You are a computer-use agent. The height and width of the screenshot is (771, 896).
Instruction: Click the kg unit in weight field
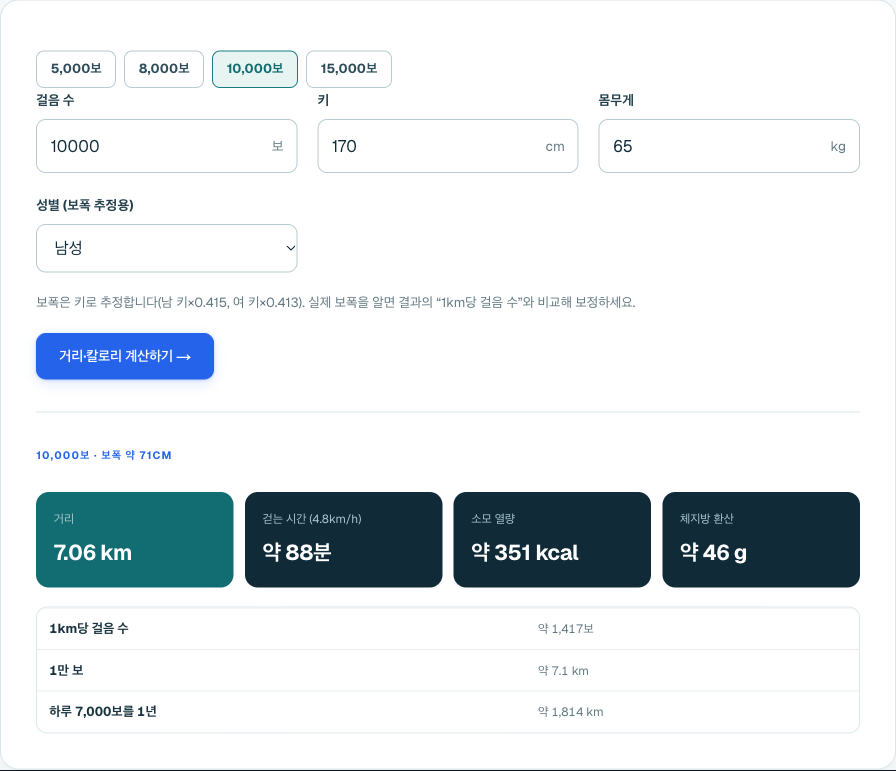pos(838,146)
